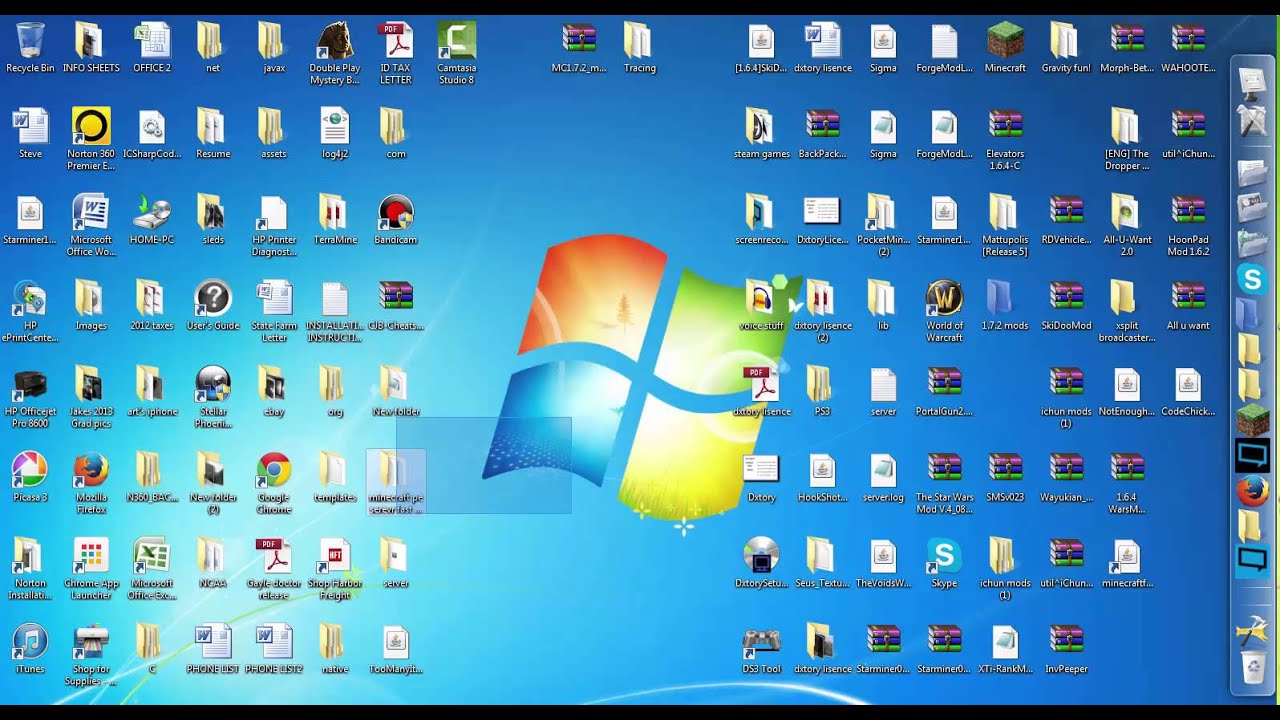Open the SkiDooMod archive file
The height and width of the screenshot is (720, 1280).
click(1066, 305)
